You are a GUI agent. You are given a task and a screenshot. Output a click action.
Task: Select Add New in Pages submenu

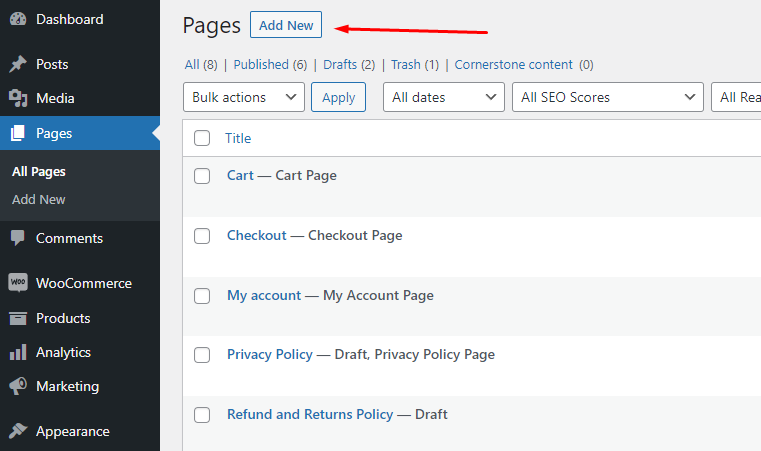point(39,200)
